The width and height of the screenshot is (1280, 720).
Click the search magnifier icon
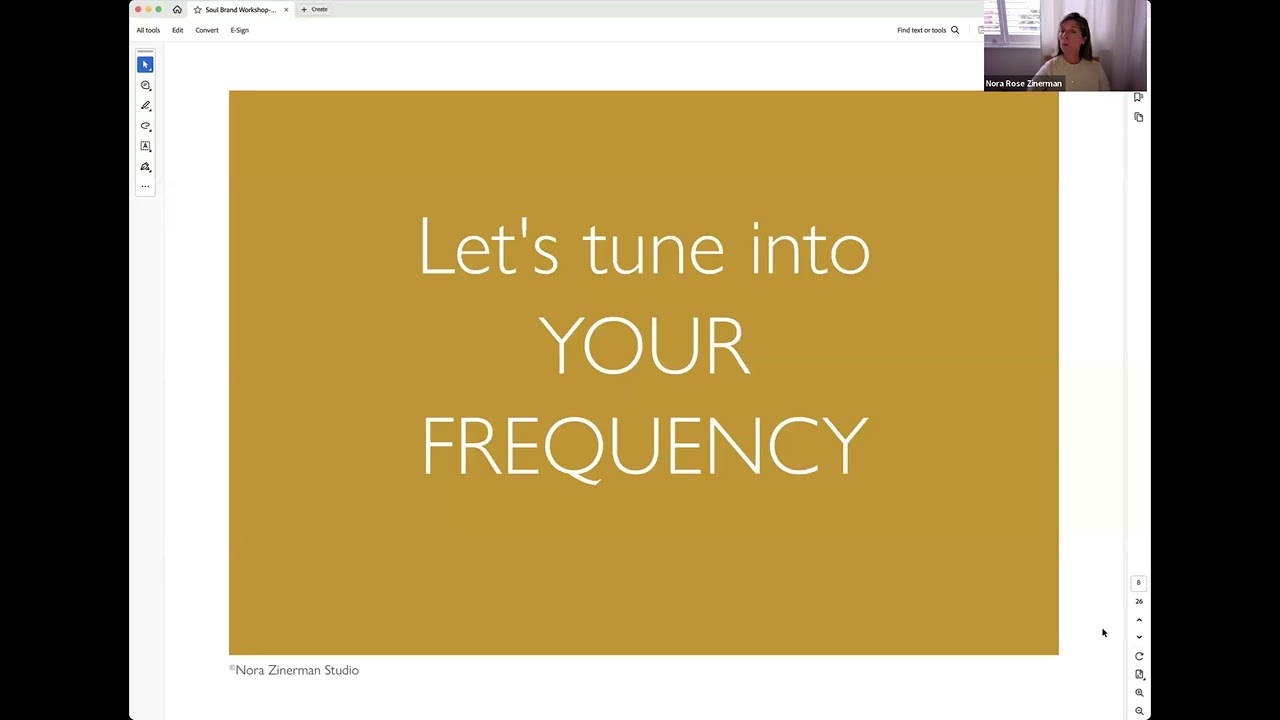(955, 30)
